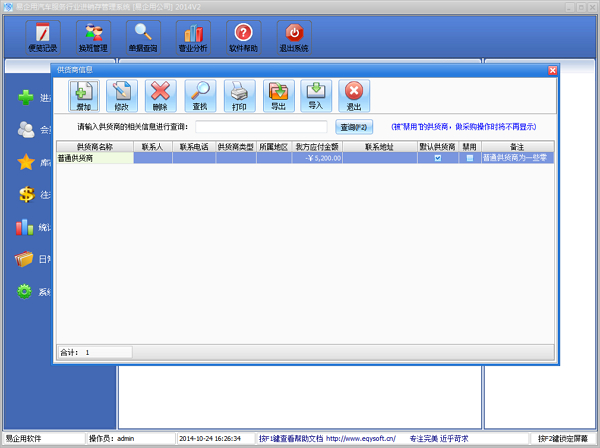Click 增加 to add a supplier
This screenshot has height=448, width=600.
click(x=84, y=96)
